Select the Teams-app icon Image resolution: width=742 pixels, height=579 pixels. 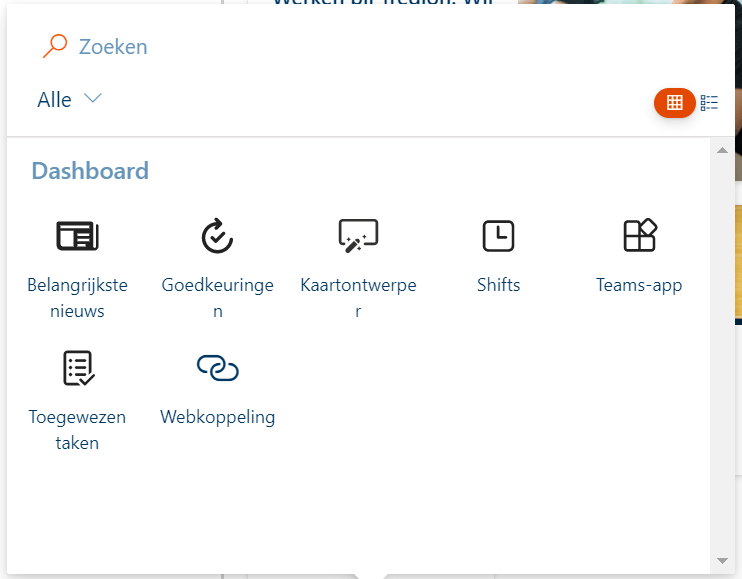pyautogui.click(x=639, y=236)
